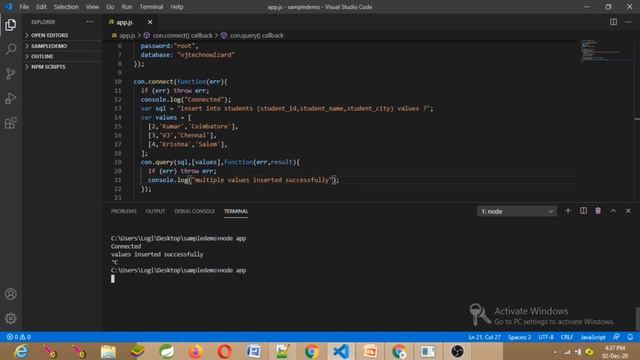
Task: Open the File menu
Action: click(24, 7)
